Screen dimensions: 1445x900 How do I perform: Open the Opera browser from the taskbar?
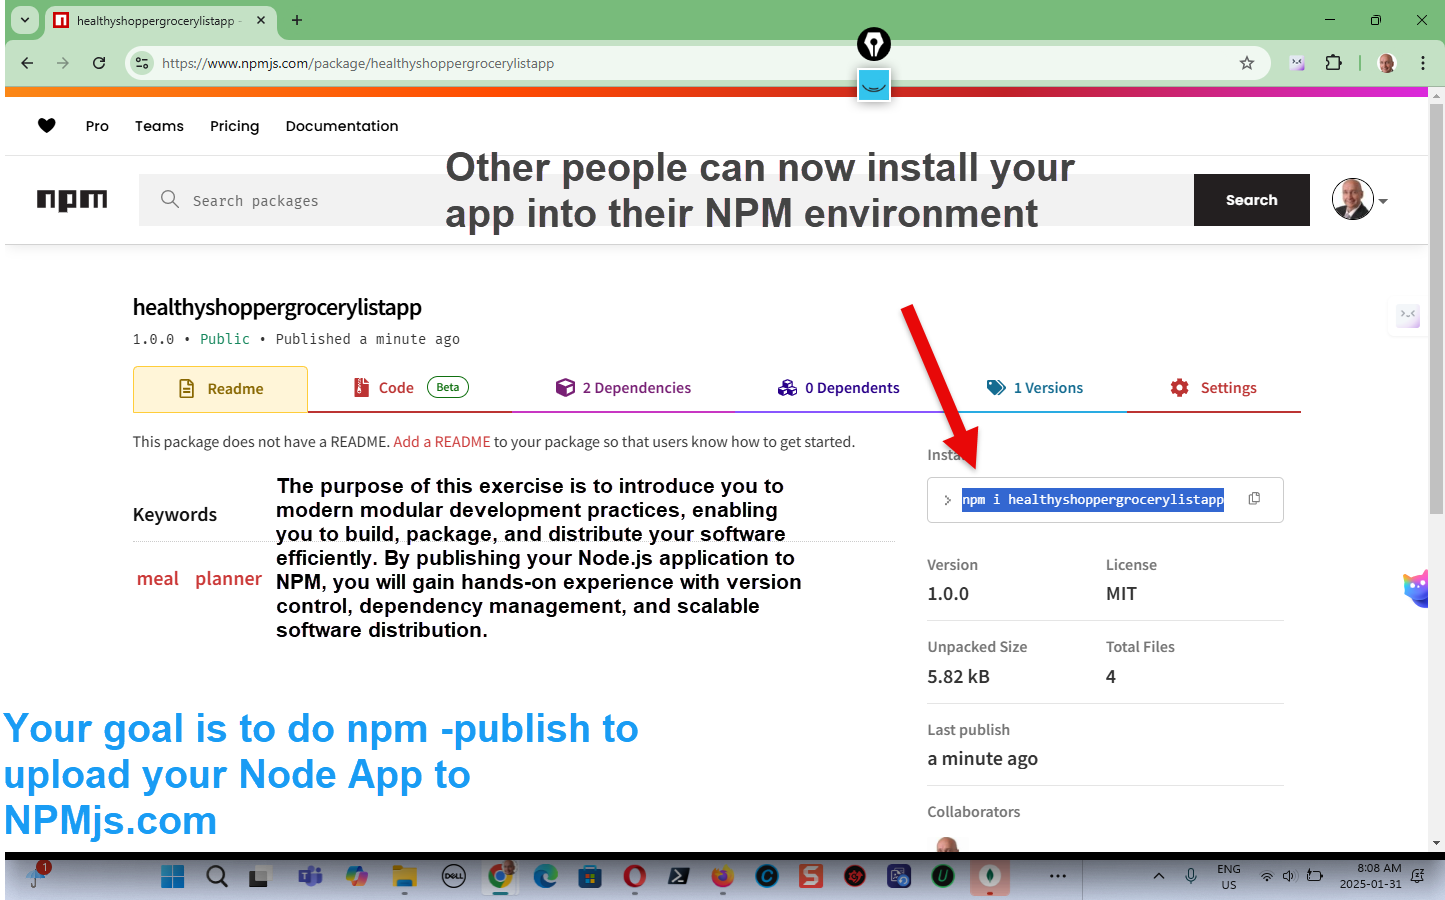(634, 877)
